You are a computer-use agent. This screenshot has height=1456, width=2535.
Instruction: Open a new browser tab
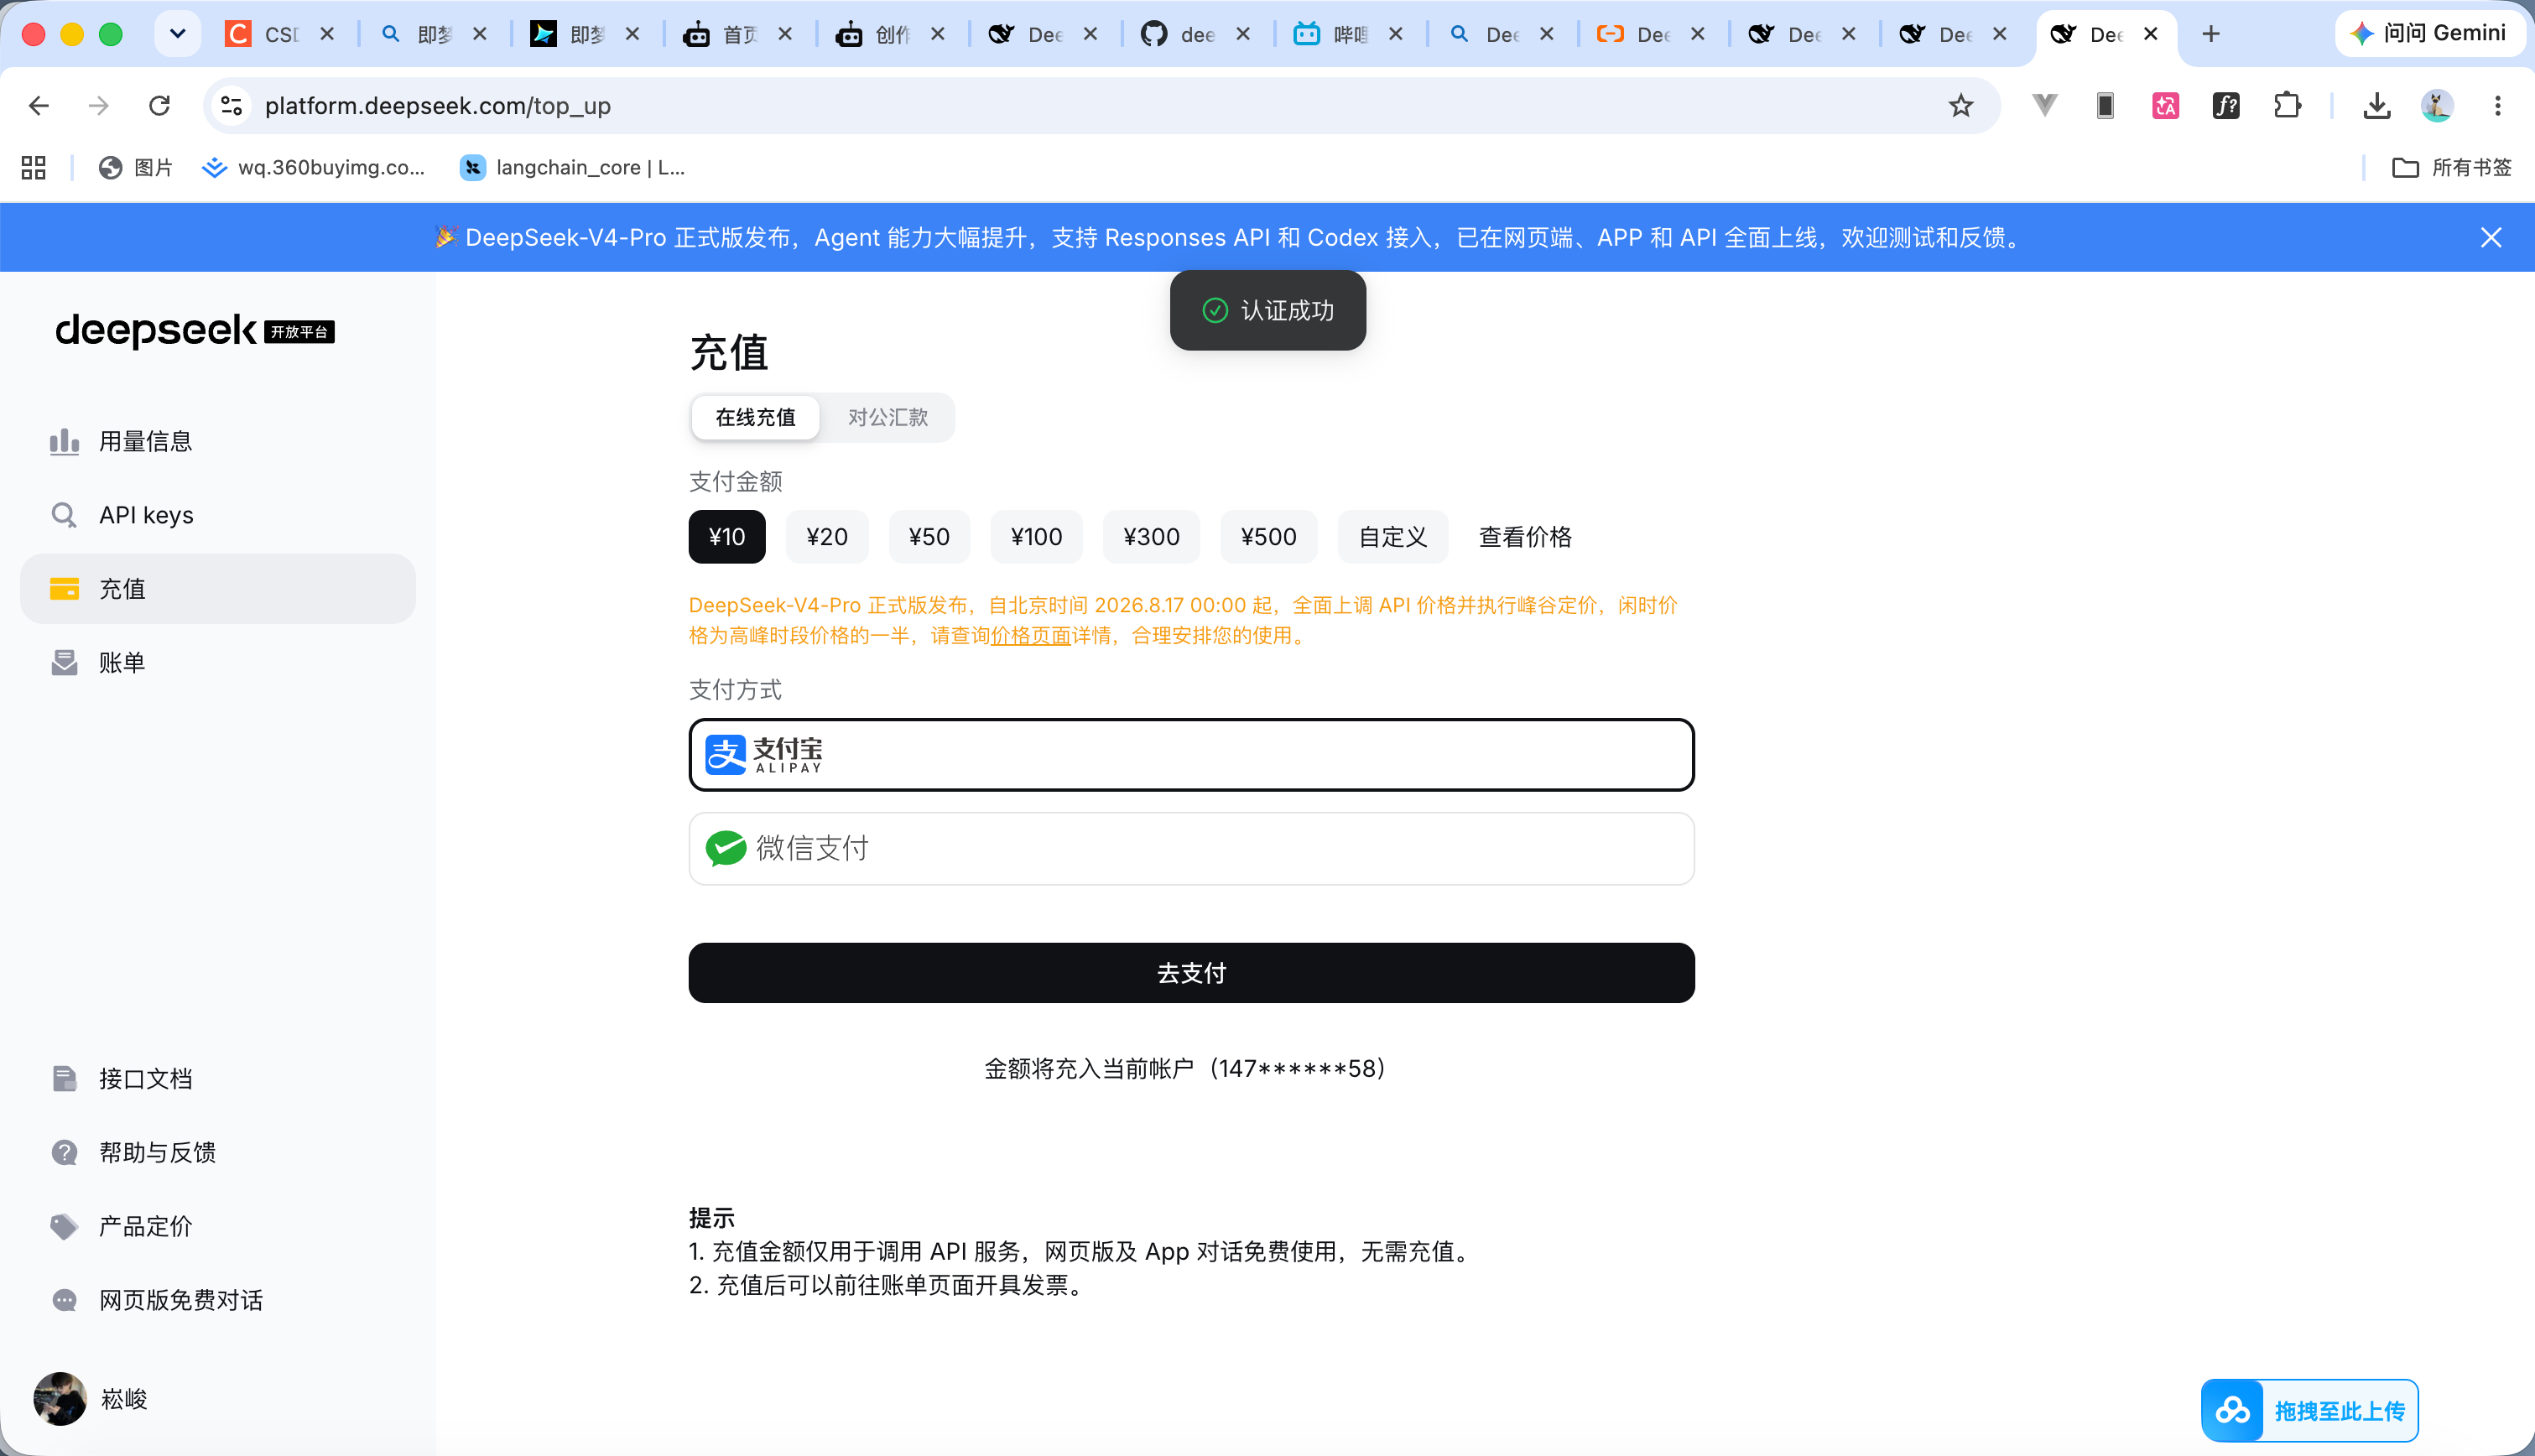click(x=2211, y=34)
